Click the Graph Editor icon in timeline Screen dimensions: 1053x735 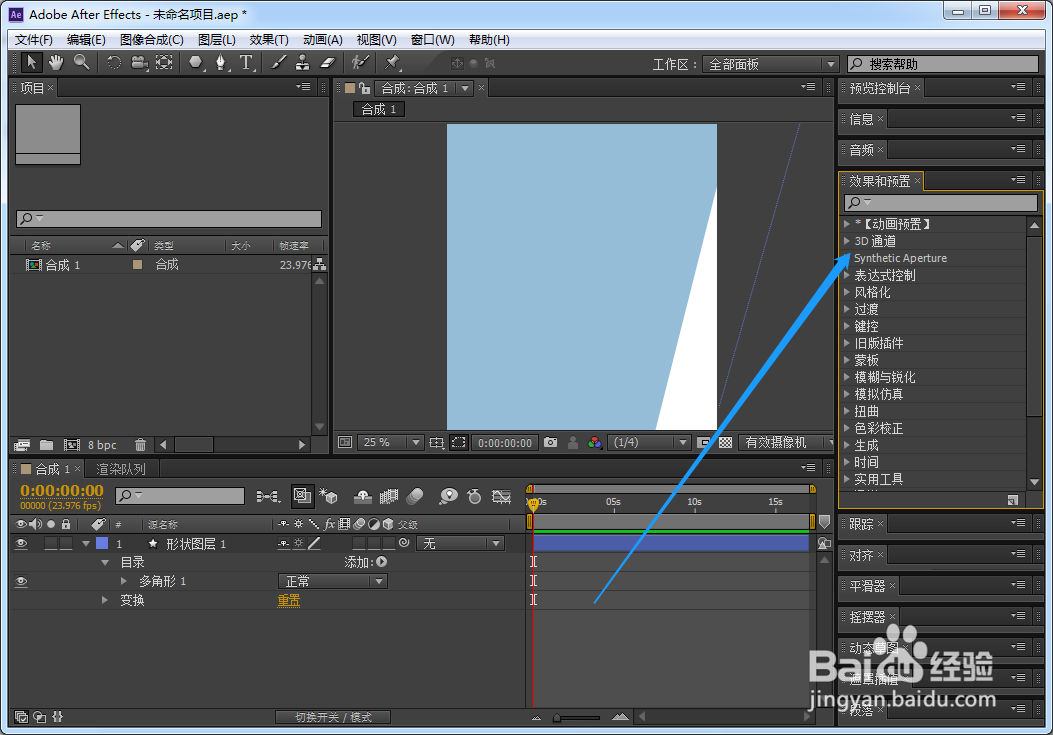point(502,496)
